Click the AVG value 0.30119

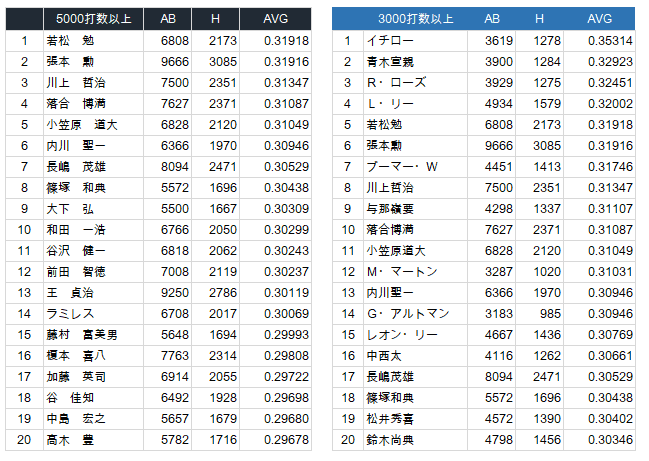point(286,293)
